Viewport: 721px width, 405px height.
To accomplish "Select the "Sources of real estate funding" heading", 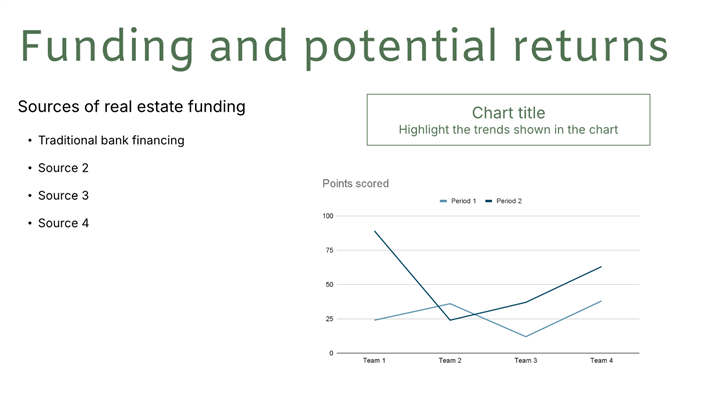I will 131,106.
